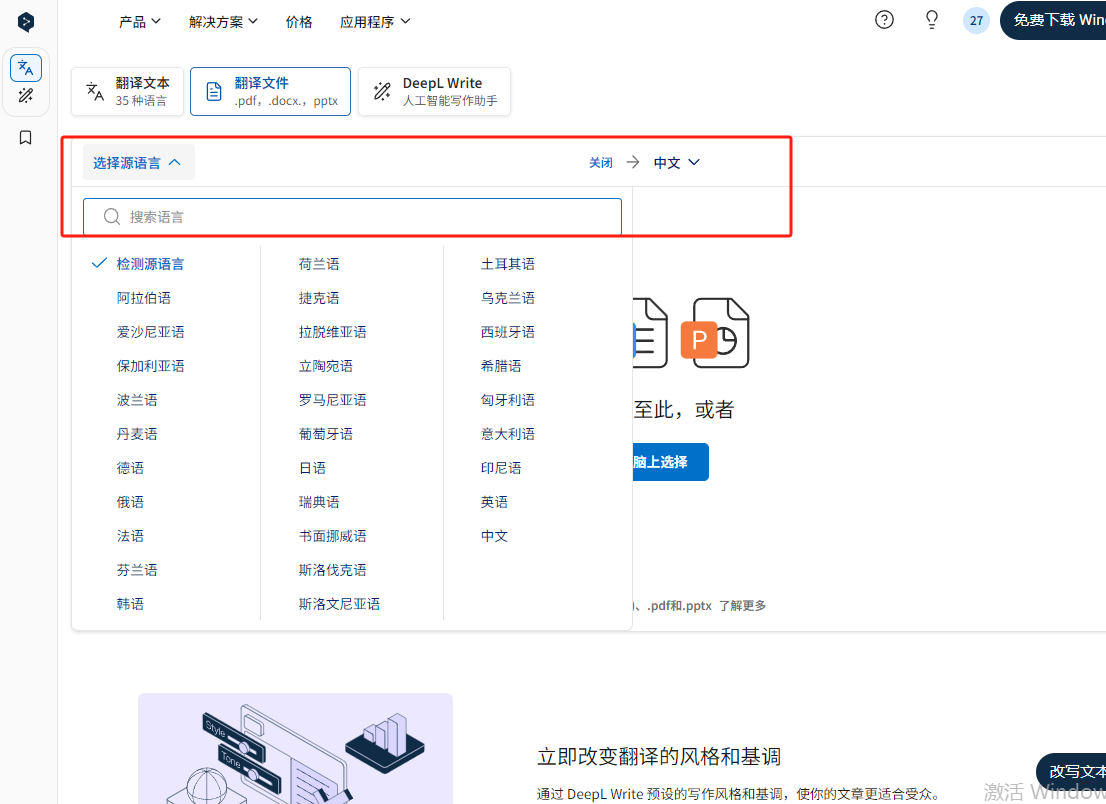
Task: Select 书面挪威语 as source language
Action: click(x=332, y=535)
